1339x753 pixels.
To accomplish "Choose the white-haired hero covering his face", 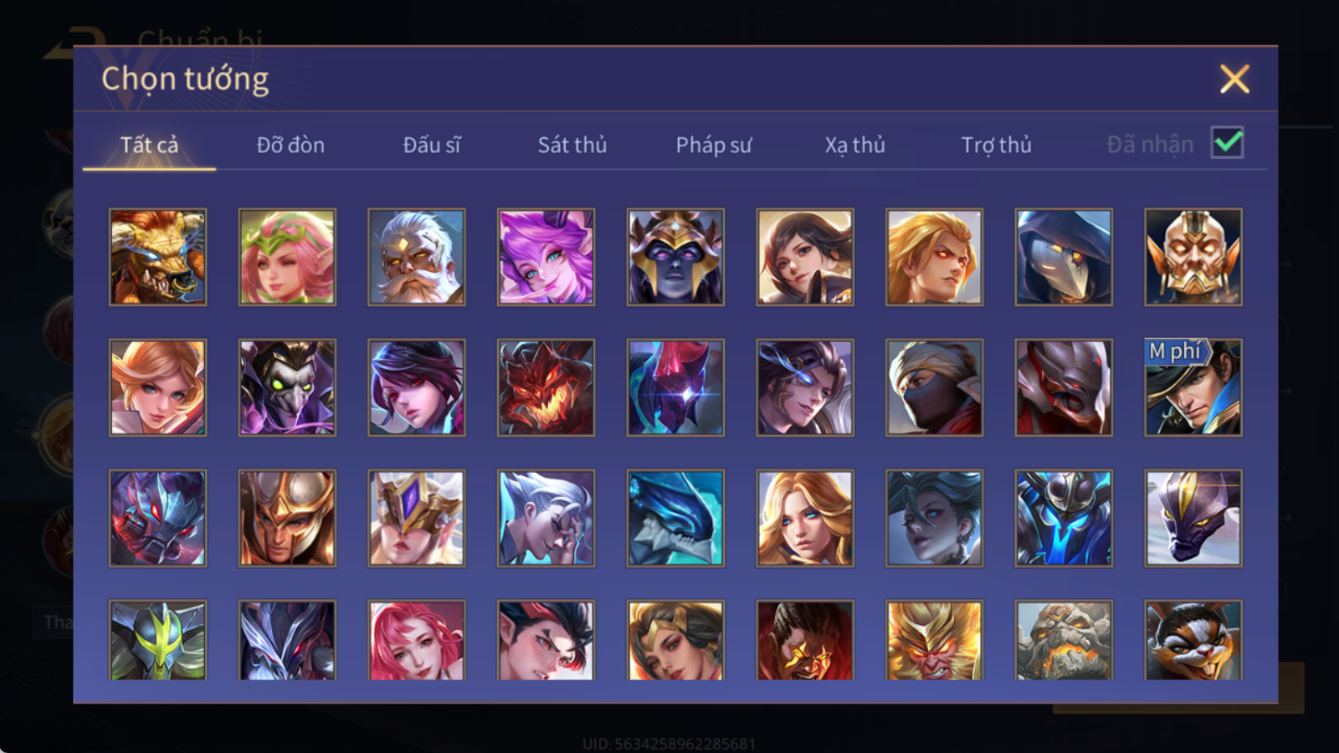I will pos(546,518).
